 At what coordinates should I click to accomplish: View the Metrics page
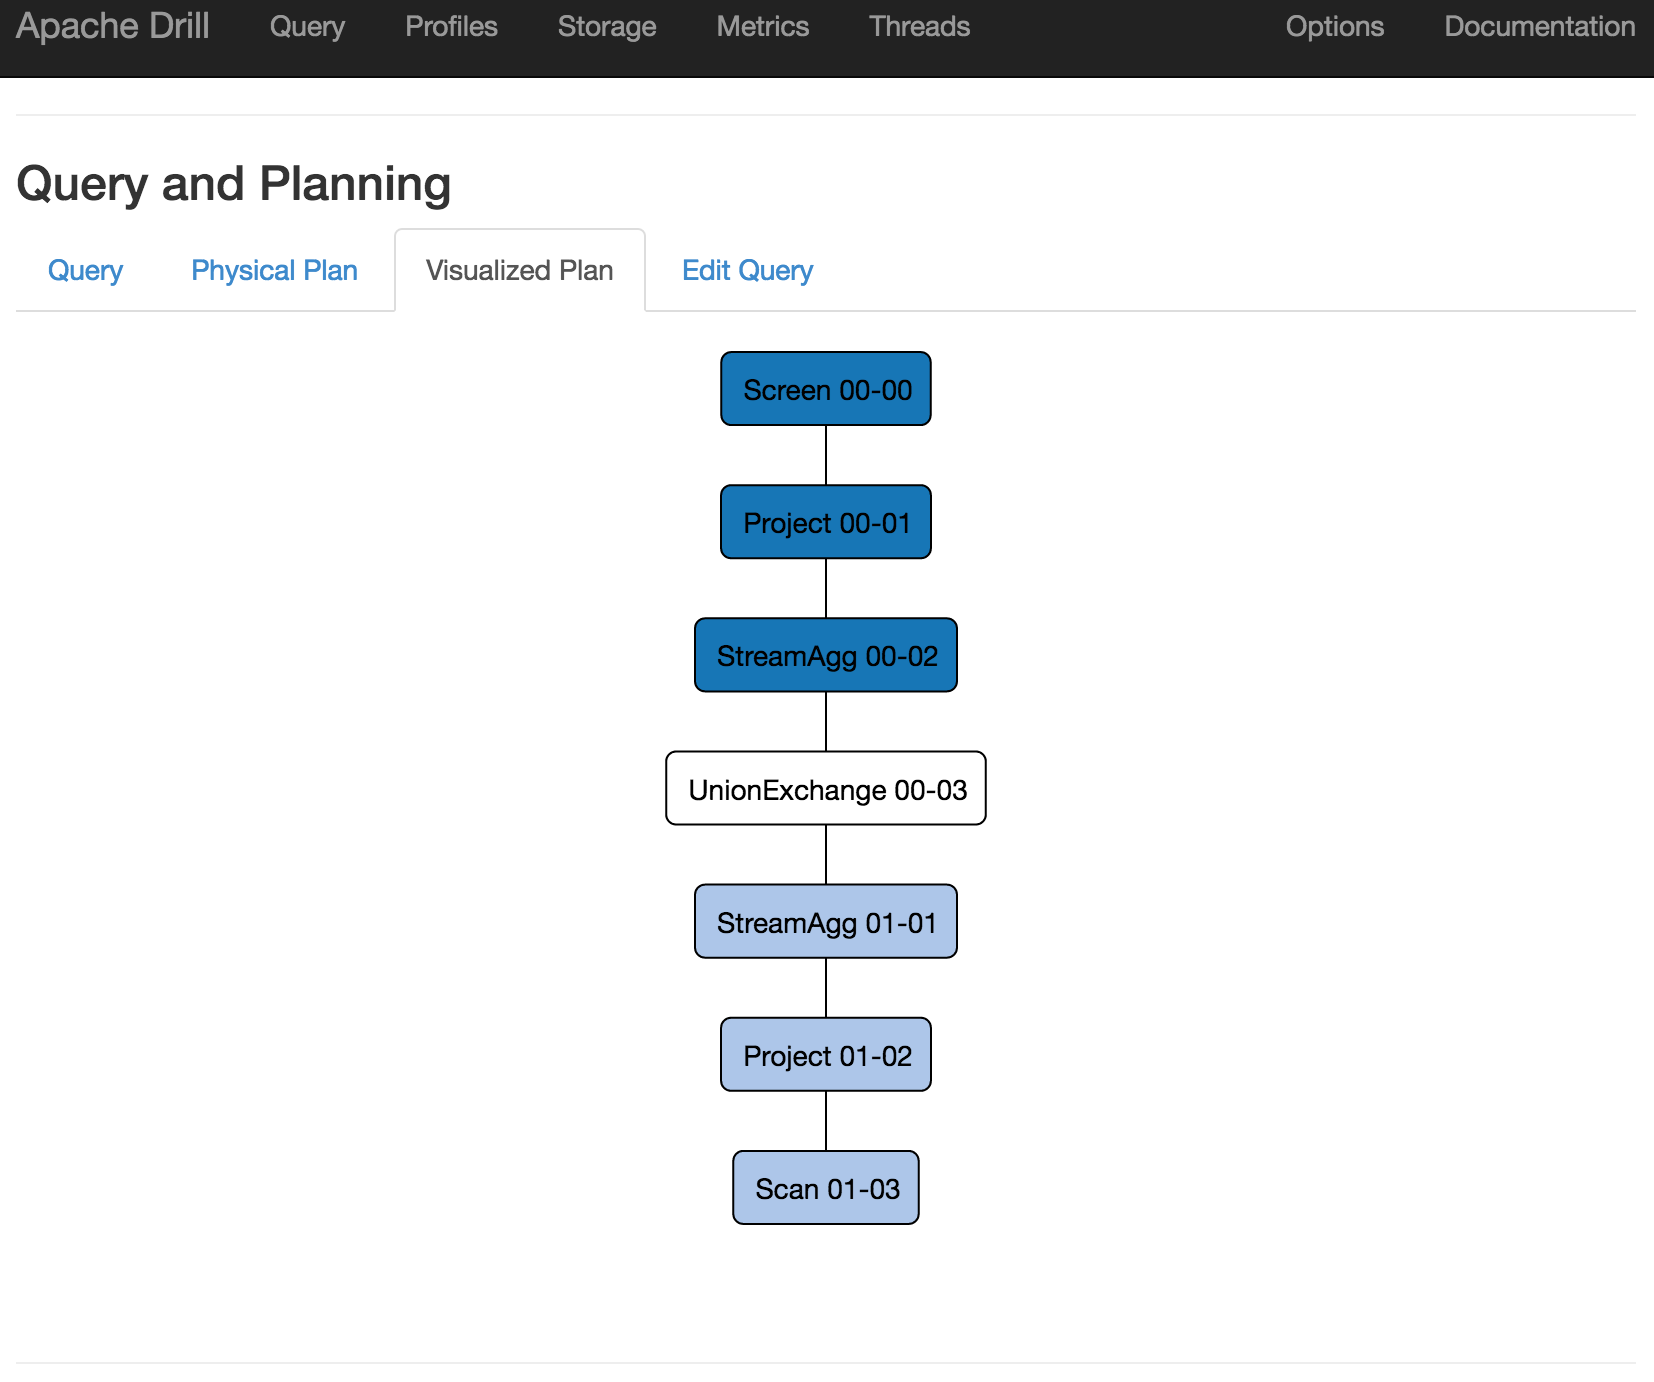(x=762, y=27)
